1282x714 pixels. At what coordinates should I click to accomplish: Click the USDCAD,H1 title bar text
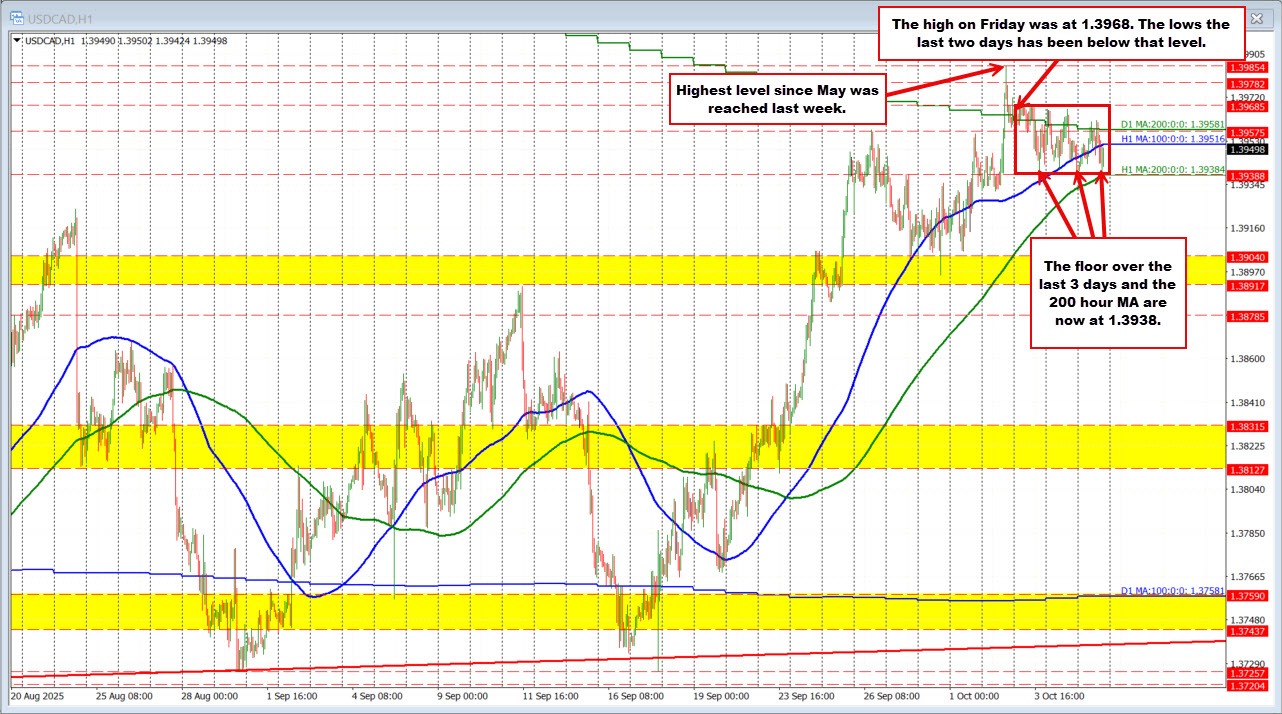point(63,16)
